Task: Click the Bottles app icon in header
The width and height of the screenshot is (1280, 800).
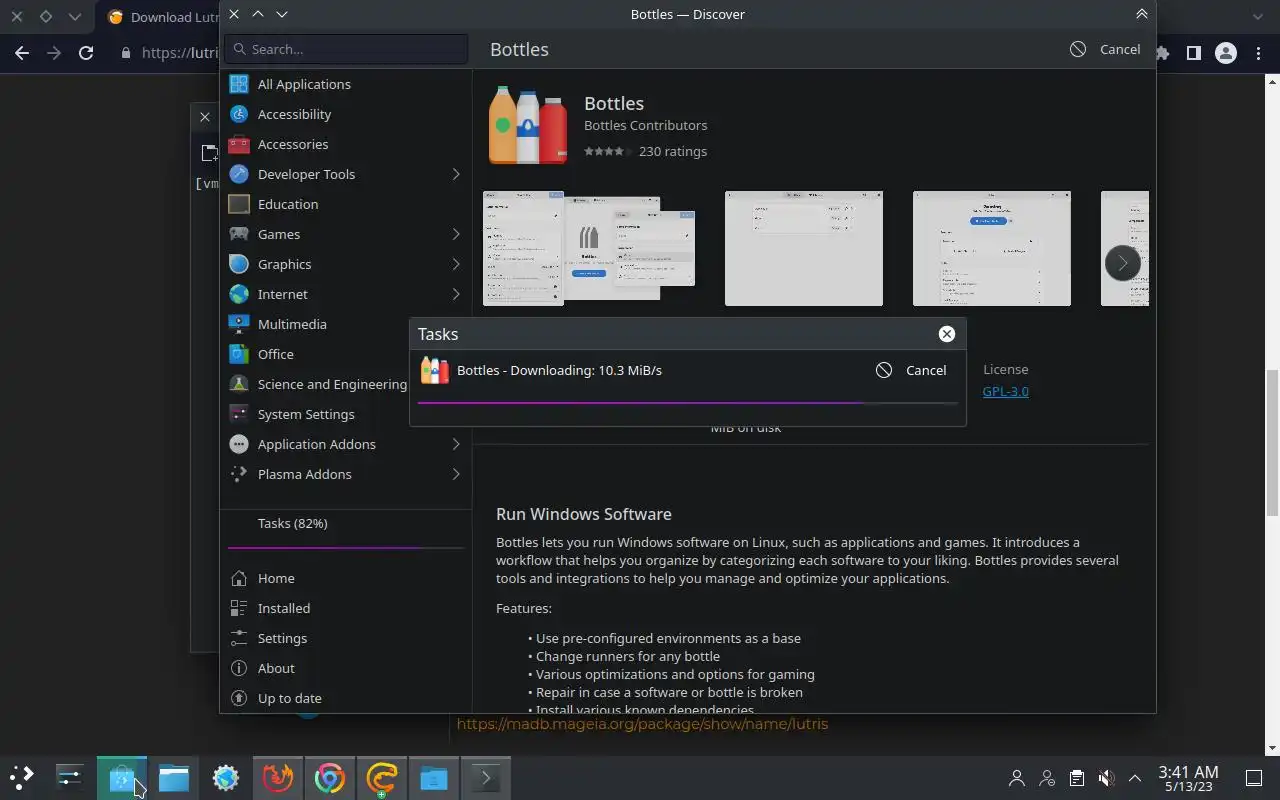Action: (x=528, y=125)
